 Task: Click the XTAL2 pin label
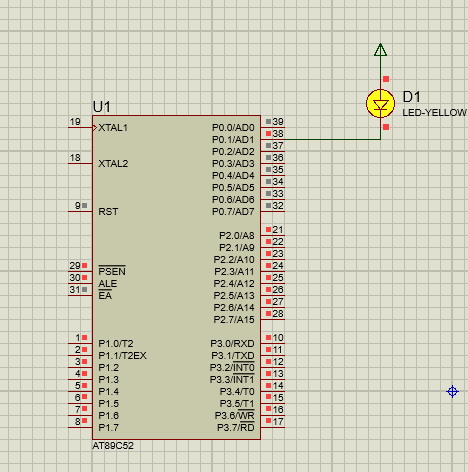113,164
